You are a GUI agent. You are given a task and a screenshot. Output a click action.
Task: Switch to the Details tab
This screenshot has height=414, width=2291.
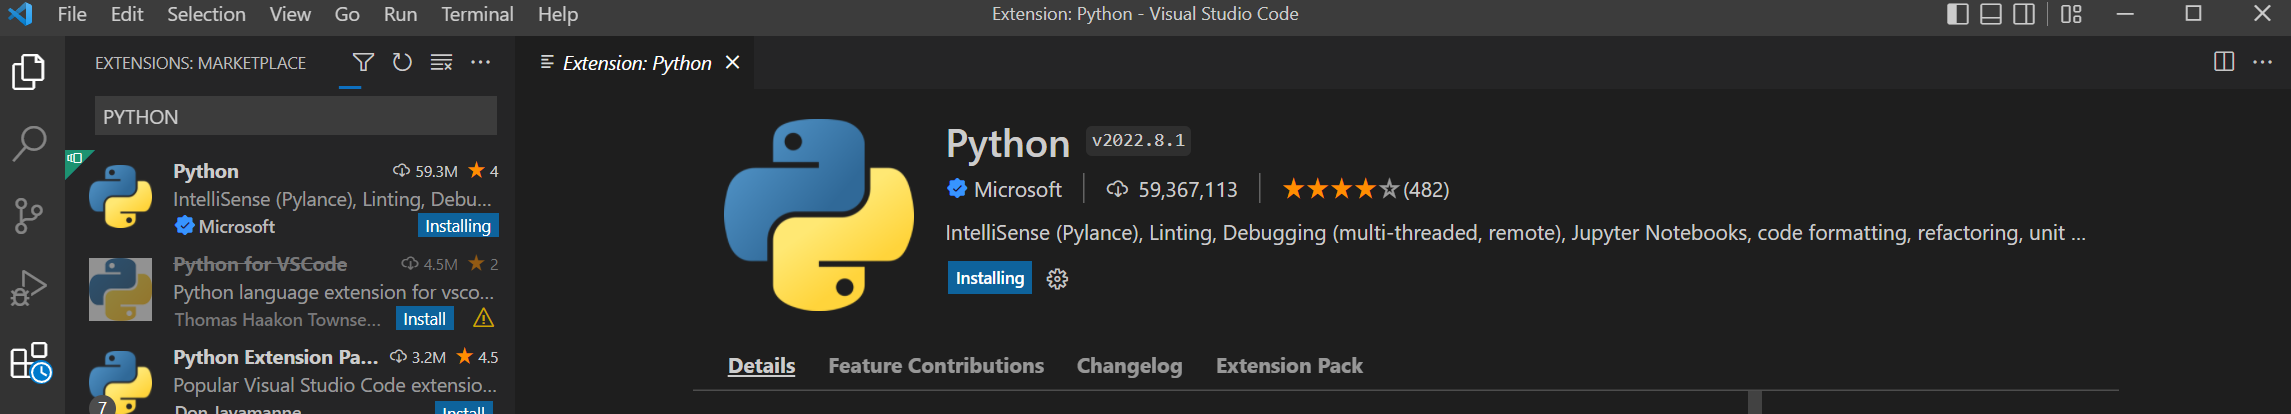[x=761, y=366]
